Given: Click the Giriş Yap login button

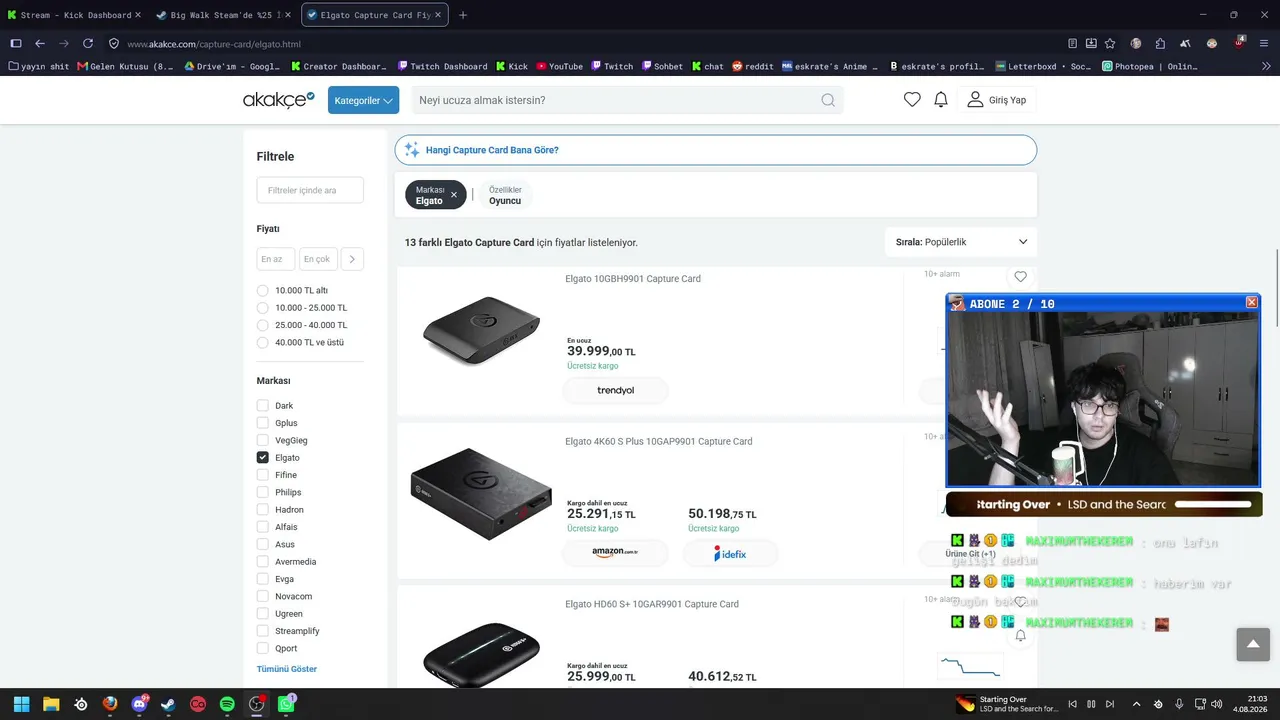Looking at the screenshot, I should 996,100.
